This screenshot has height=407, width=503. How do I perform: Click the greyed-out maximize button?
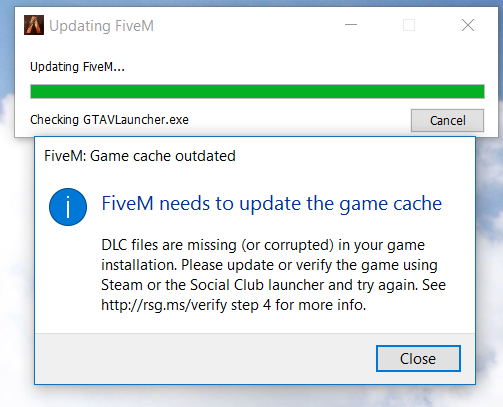point(409,25)
